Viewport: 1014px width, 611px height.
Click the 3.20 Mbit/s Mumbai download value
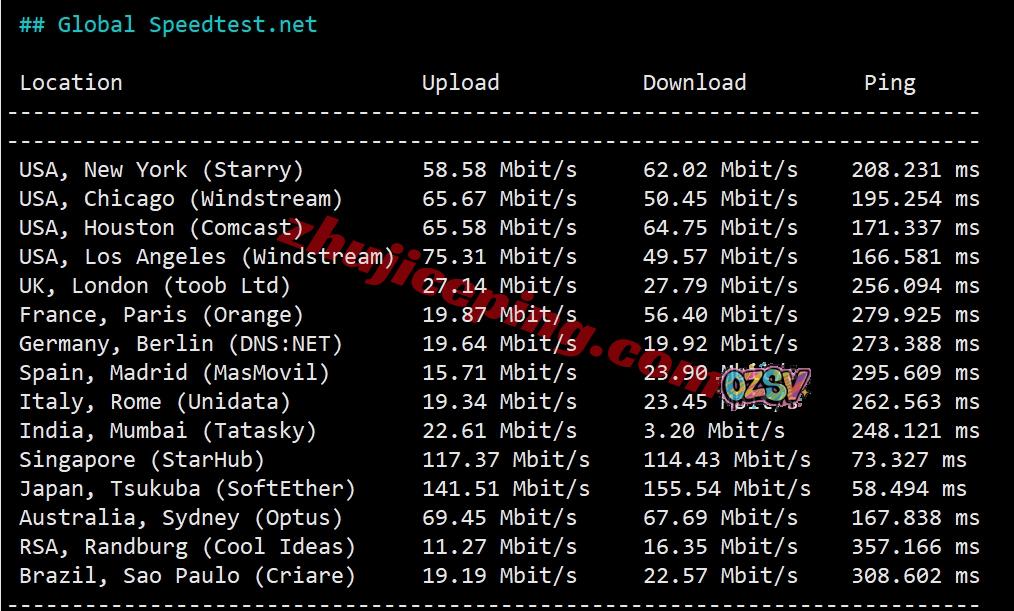click(714, 431)
